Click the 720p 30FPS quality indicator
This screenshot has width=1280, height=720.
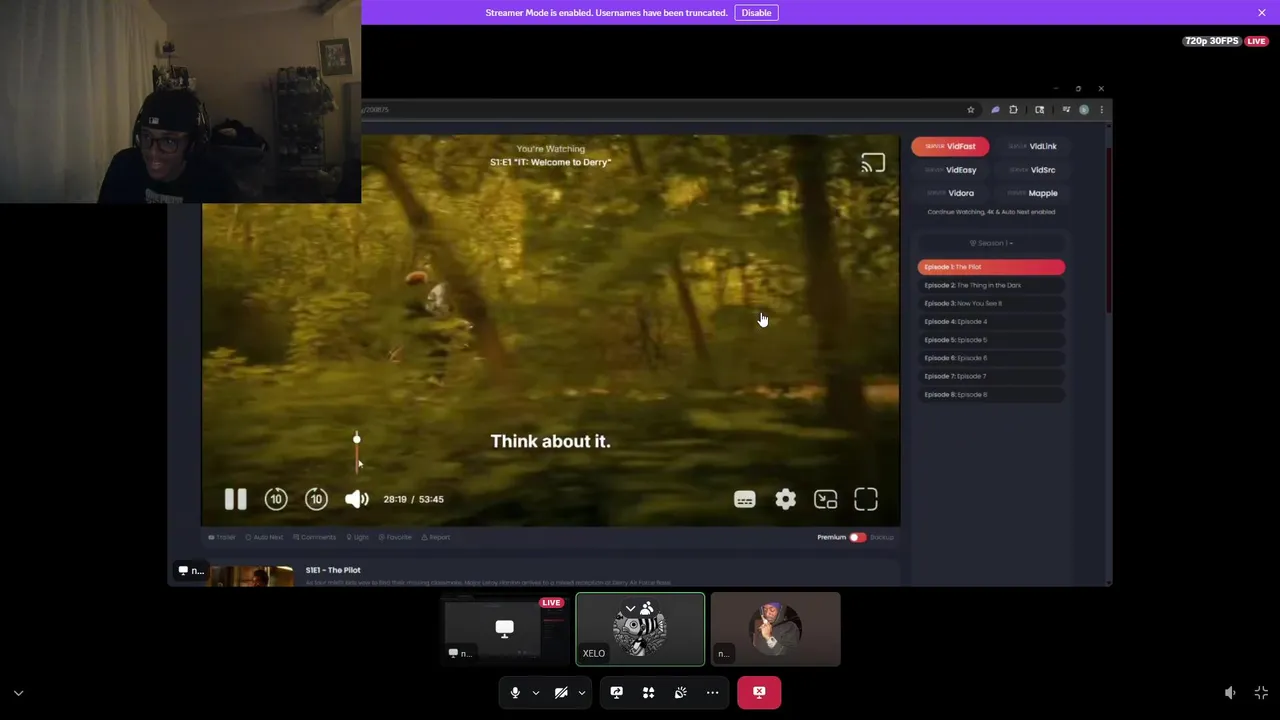click(1212, 41)
